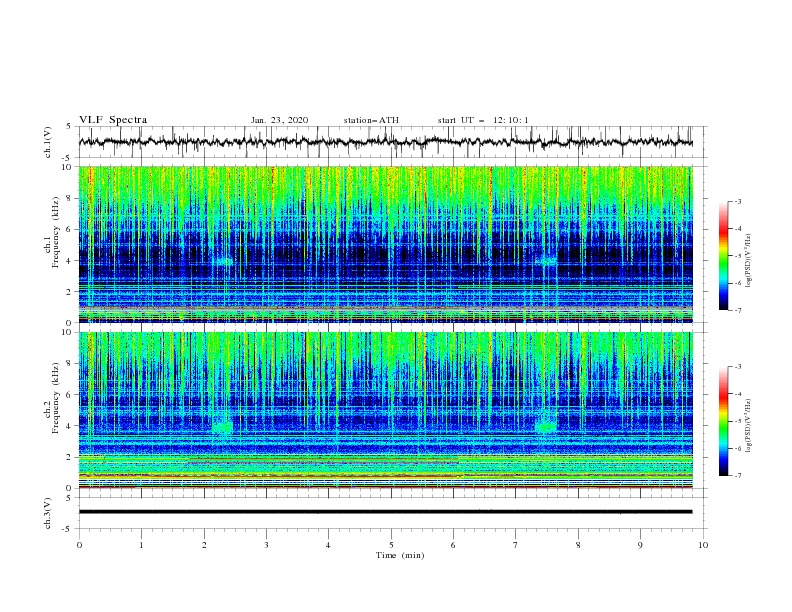This screenshot has width=792, height=612.
Task: Click the ch.1 "Frequency (kHz)" axis label
Action: click(x=56, y=230)
